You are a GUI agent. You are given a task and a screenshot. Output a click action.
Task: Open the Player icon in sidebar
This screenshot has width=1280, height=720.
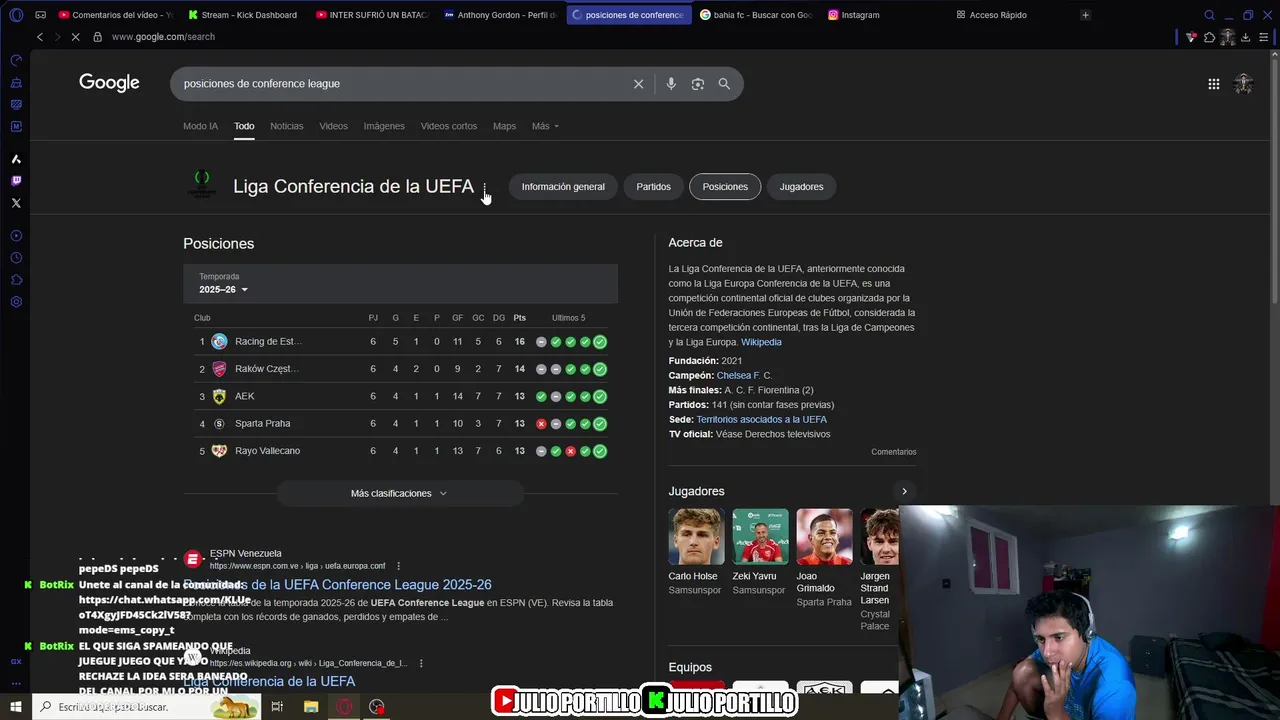(16, 236)
